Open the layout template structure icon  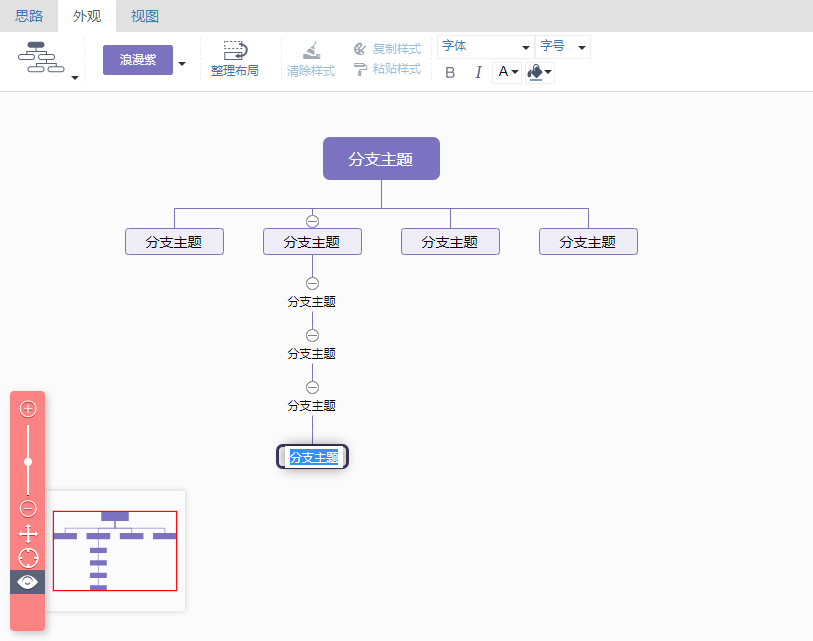pyautogui.click(x=41, y=58)
